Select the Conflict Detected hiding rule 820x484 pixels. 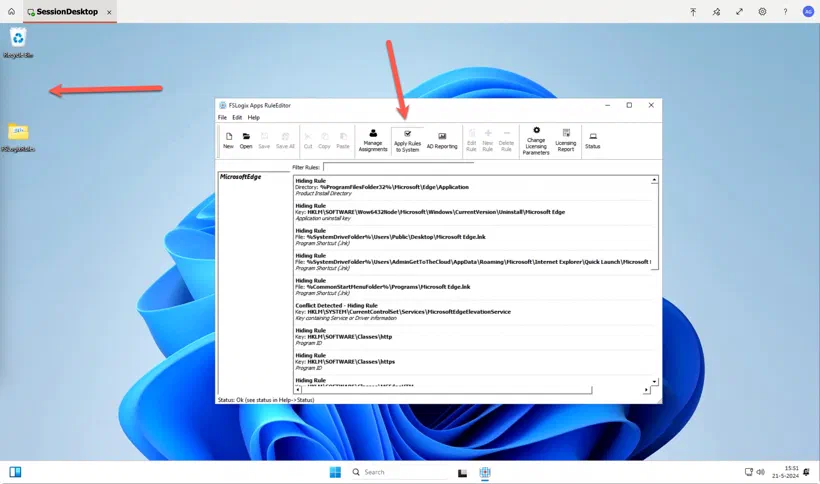tap(475, 312)
